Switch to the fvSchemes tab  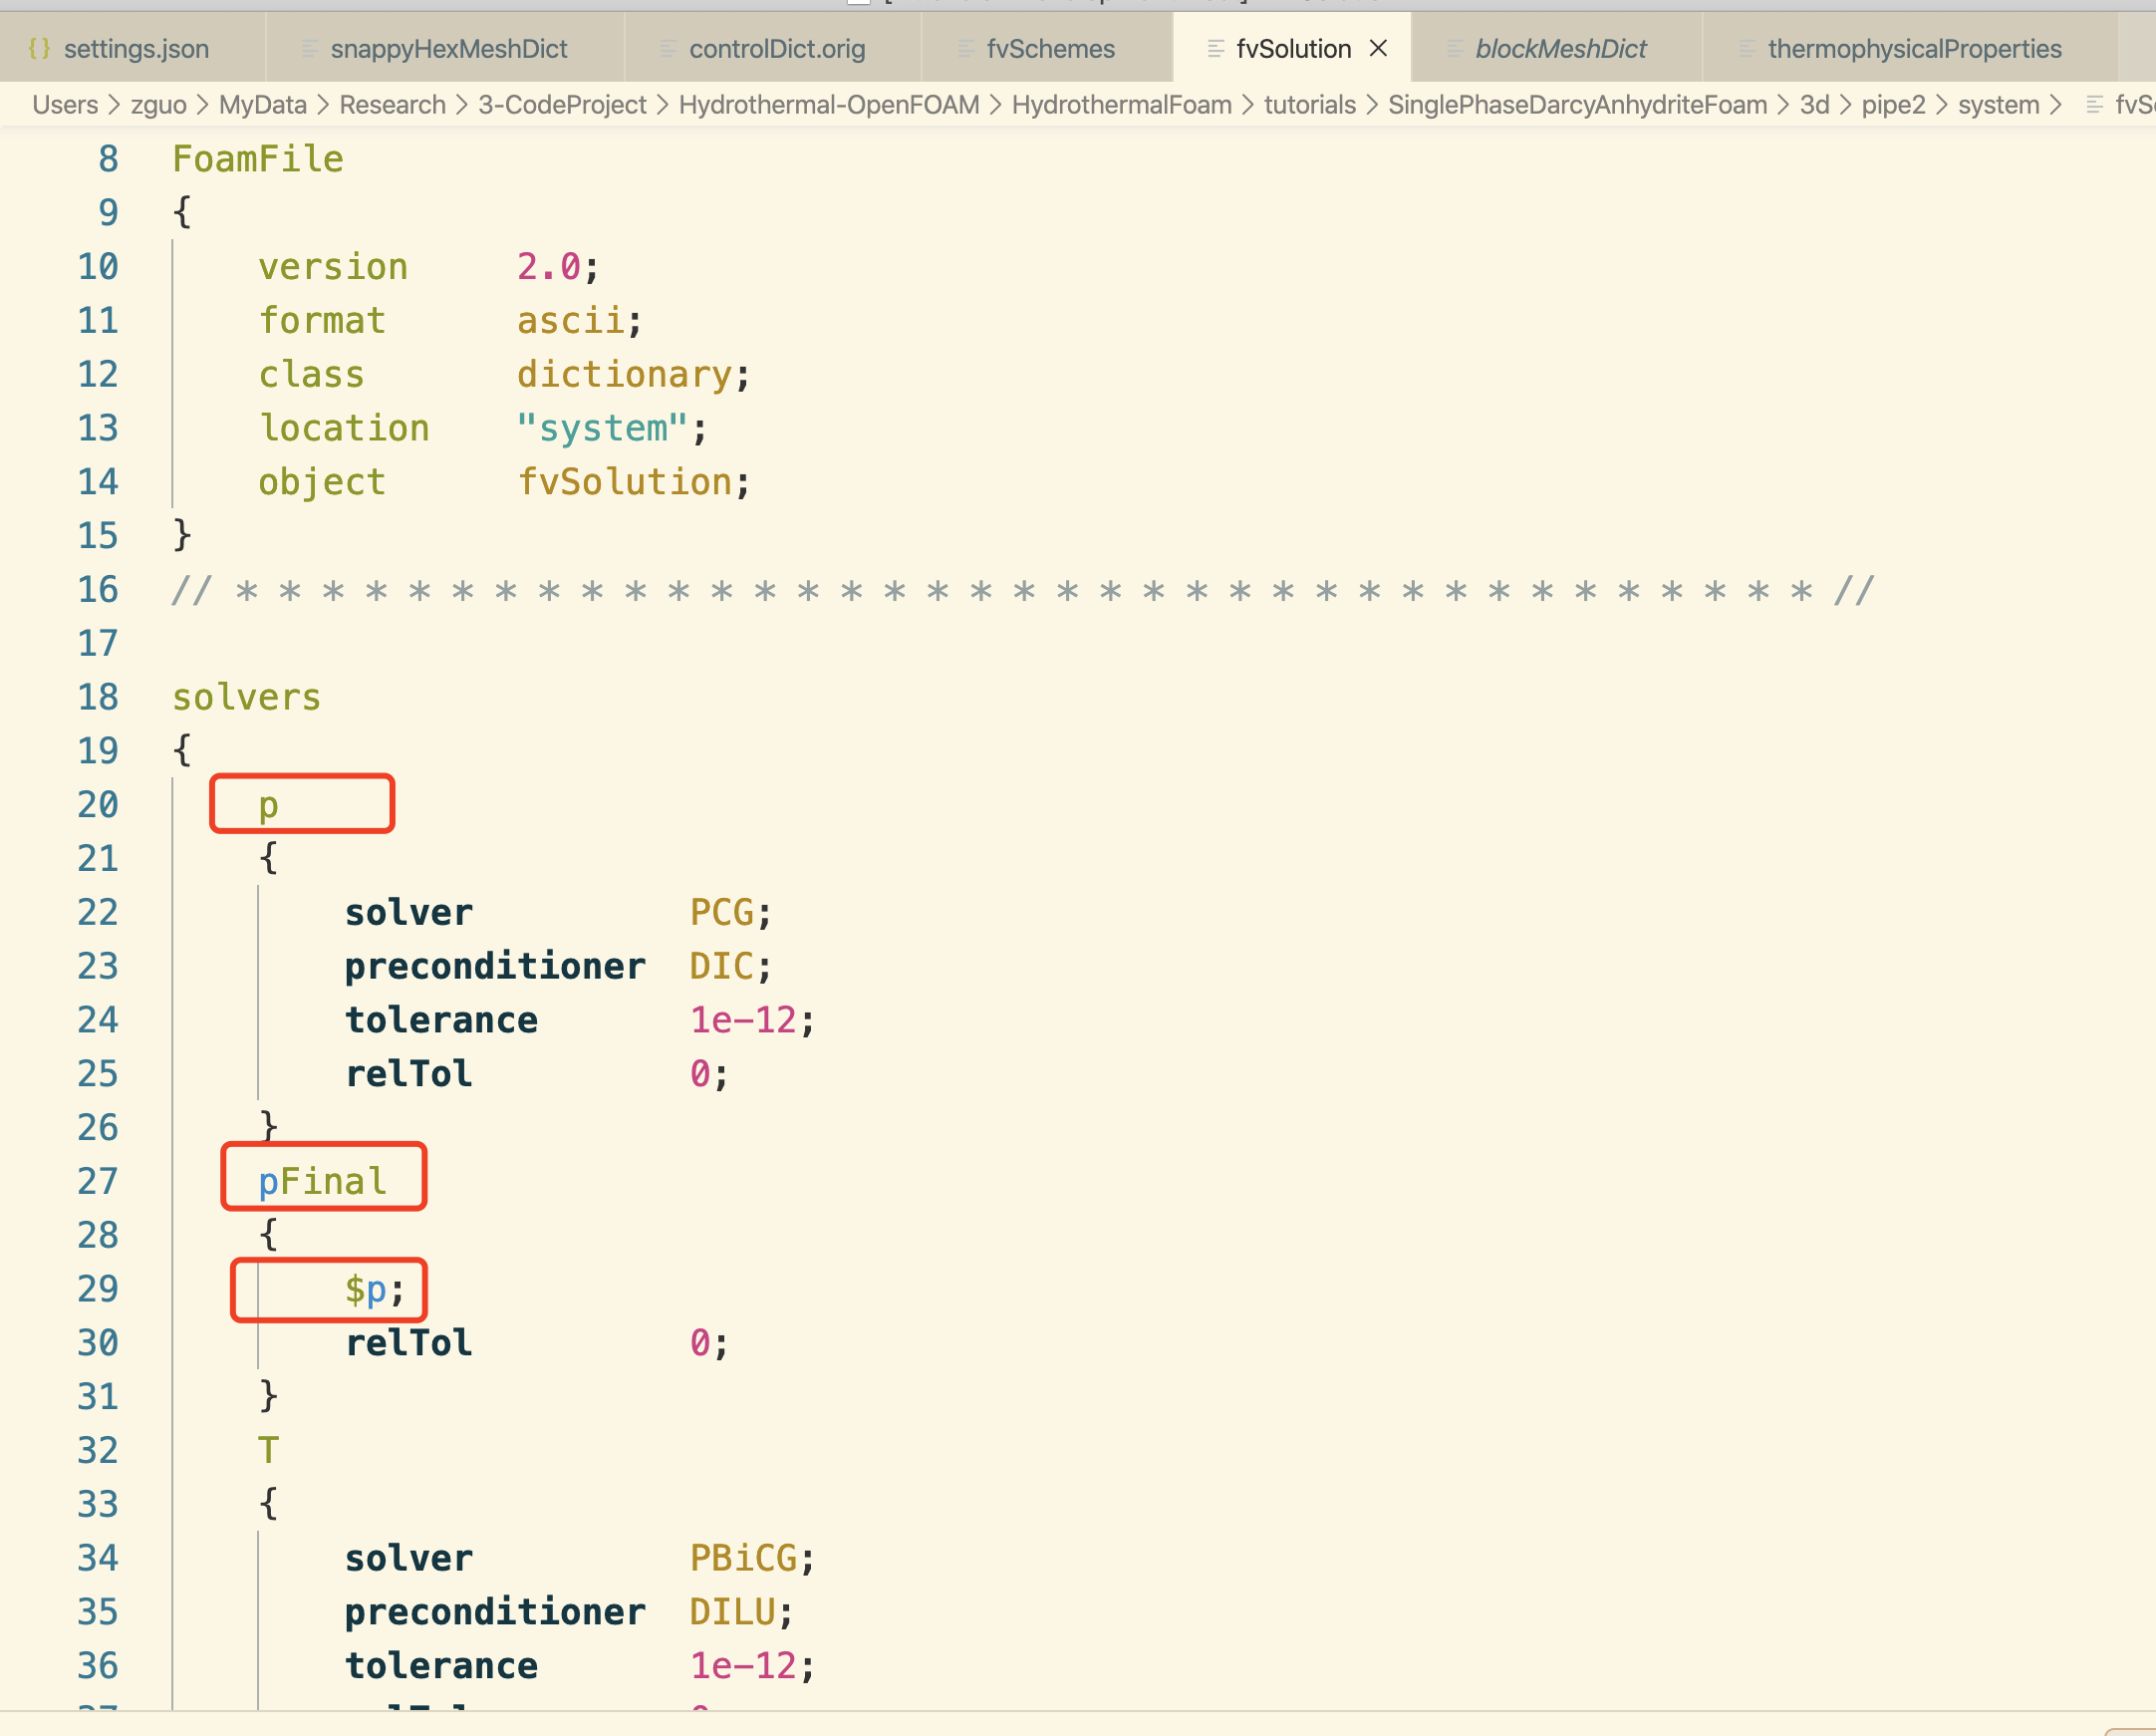pyautogui.click(x=1050, y=48)
